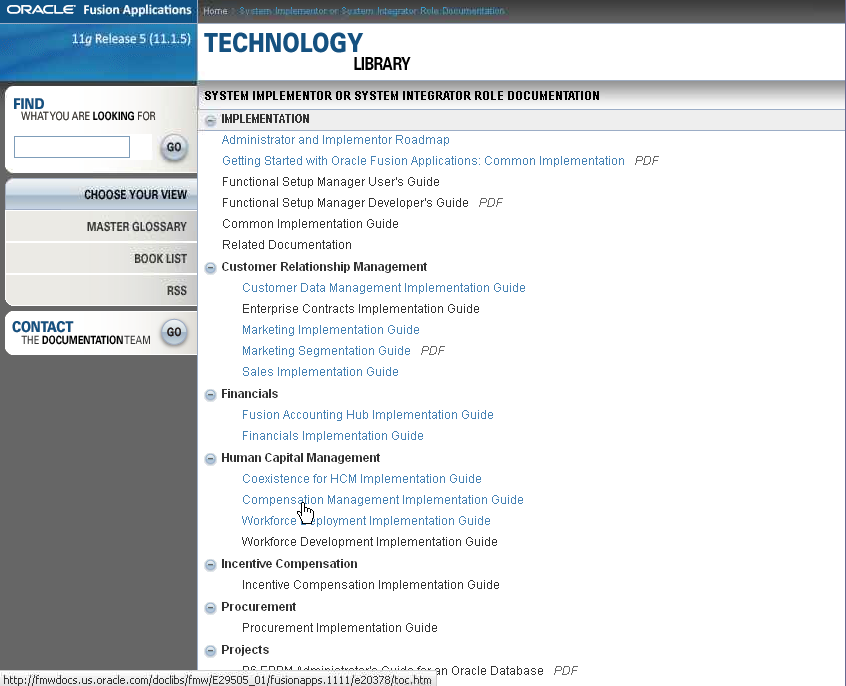Open Procurement Implementation Guide
The height and width of the screenshot is (686, 846).
339,628
